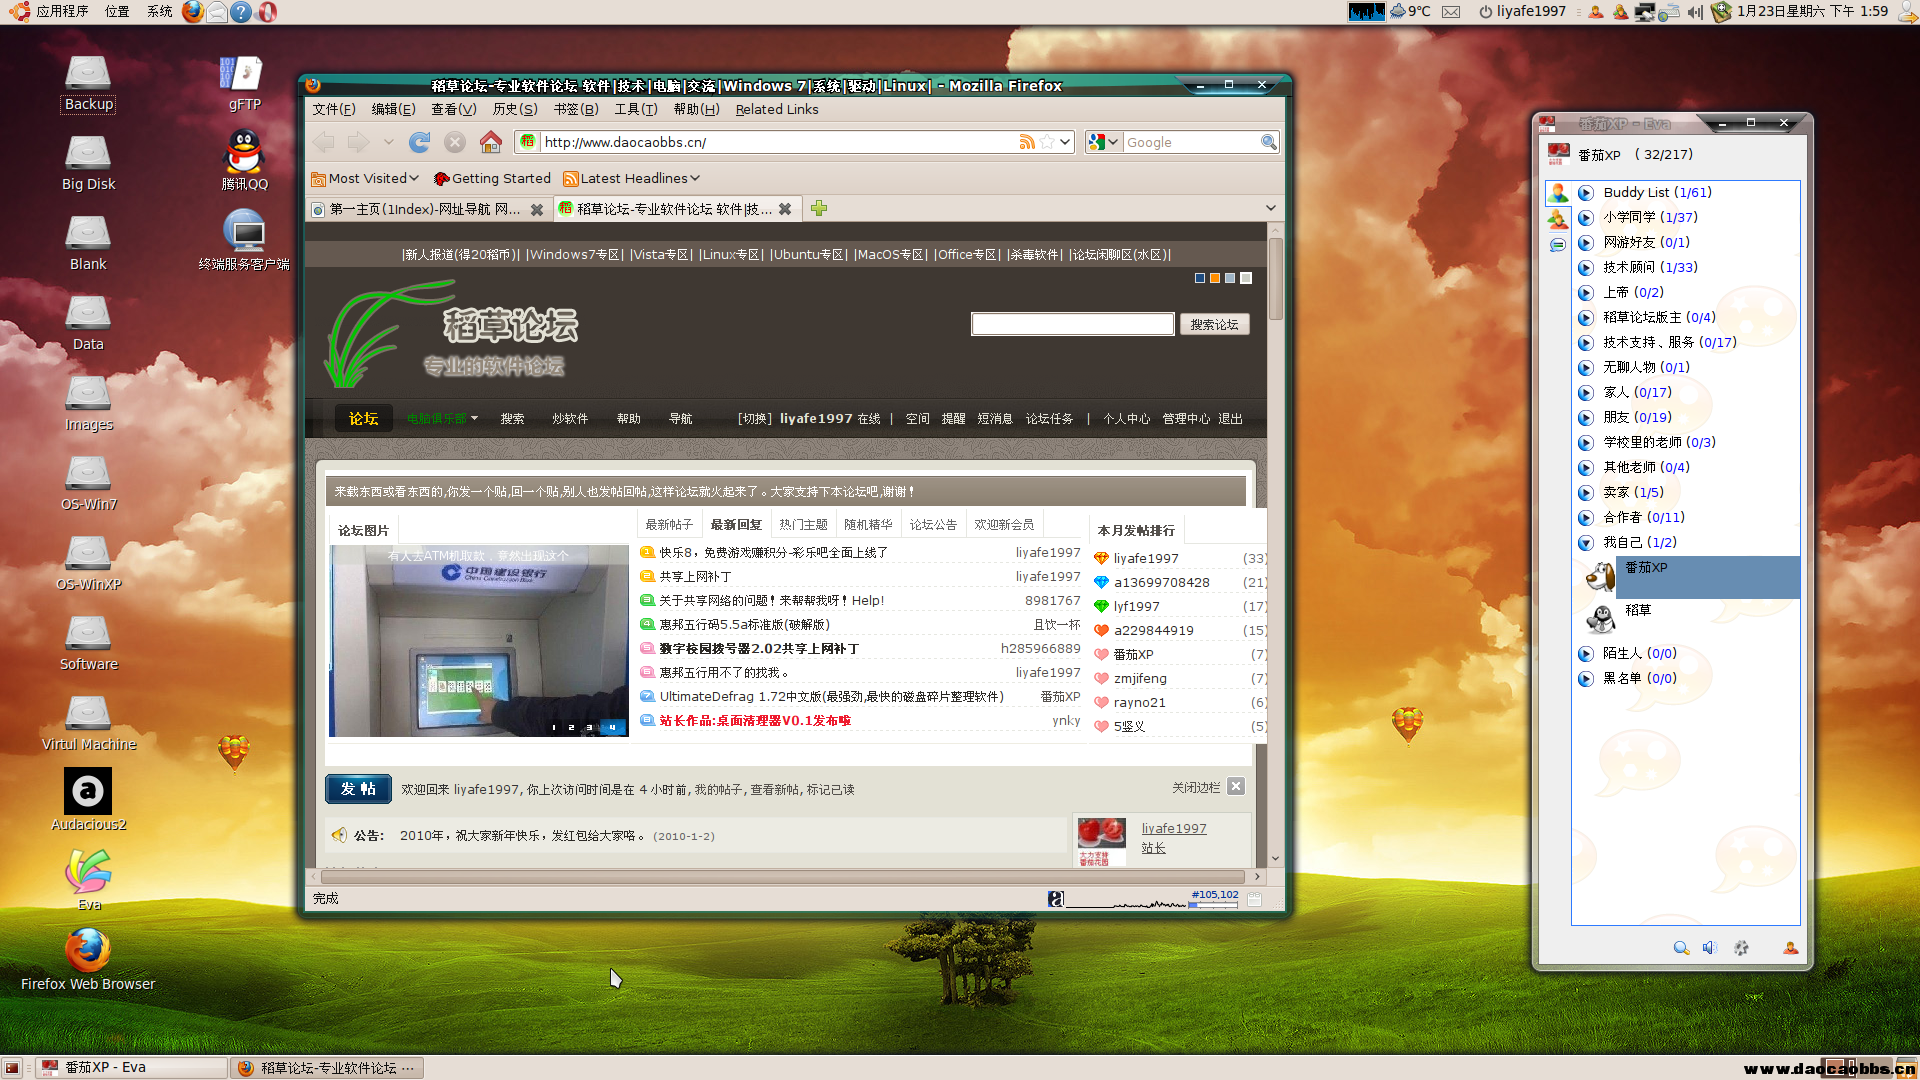Open a new tab with green plus

coord(819,208)
